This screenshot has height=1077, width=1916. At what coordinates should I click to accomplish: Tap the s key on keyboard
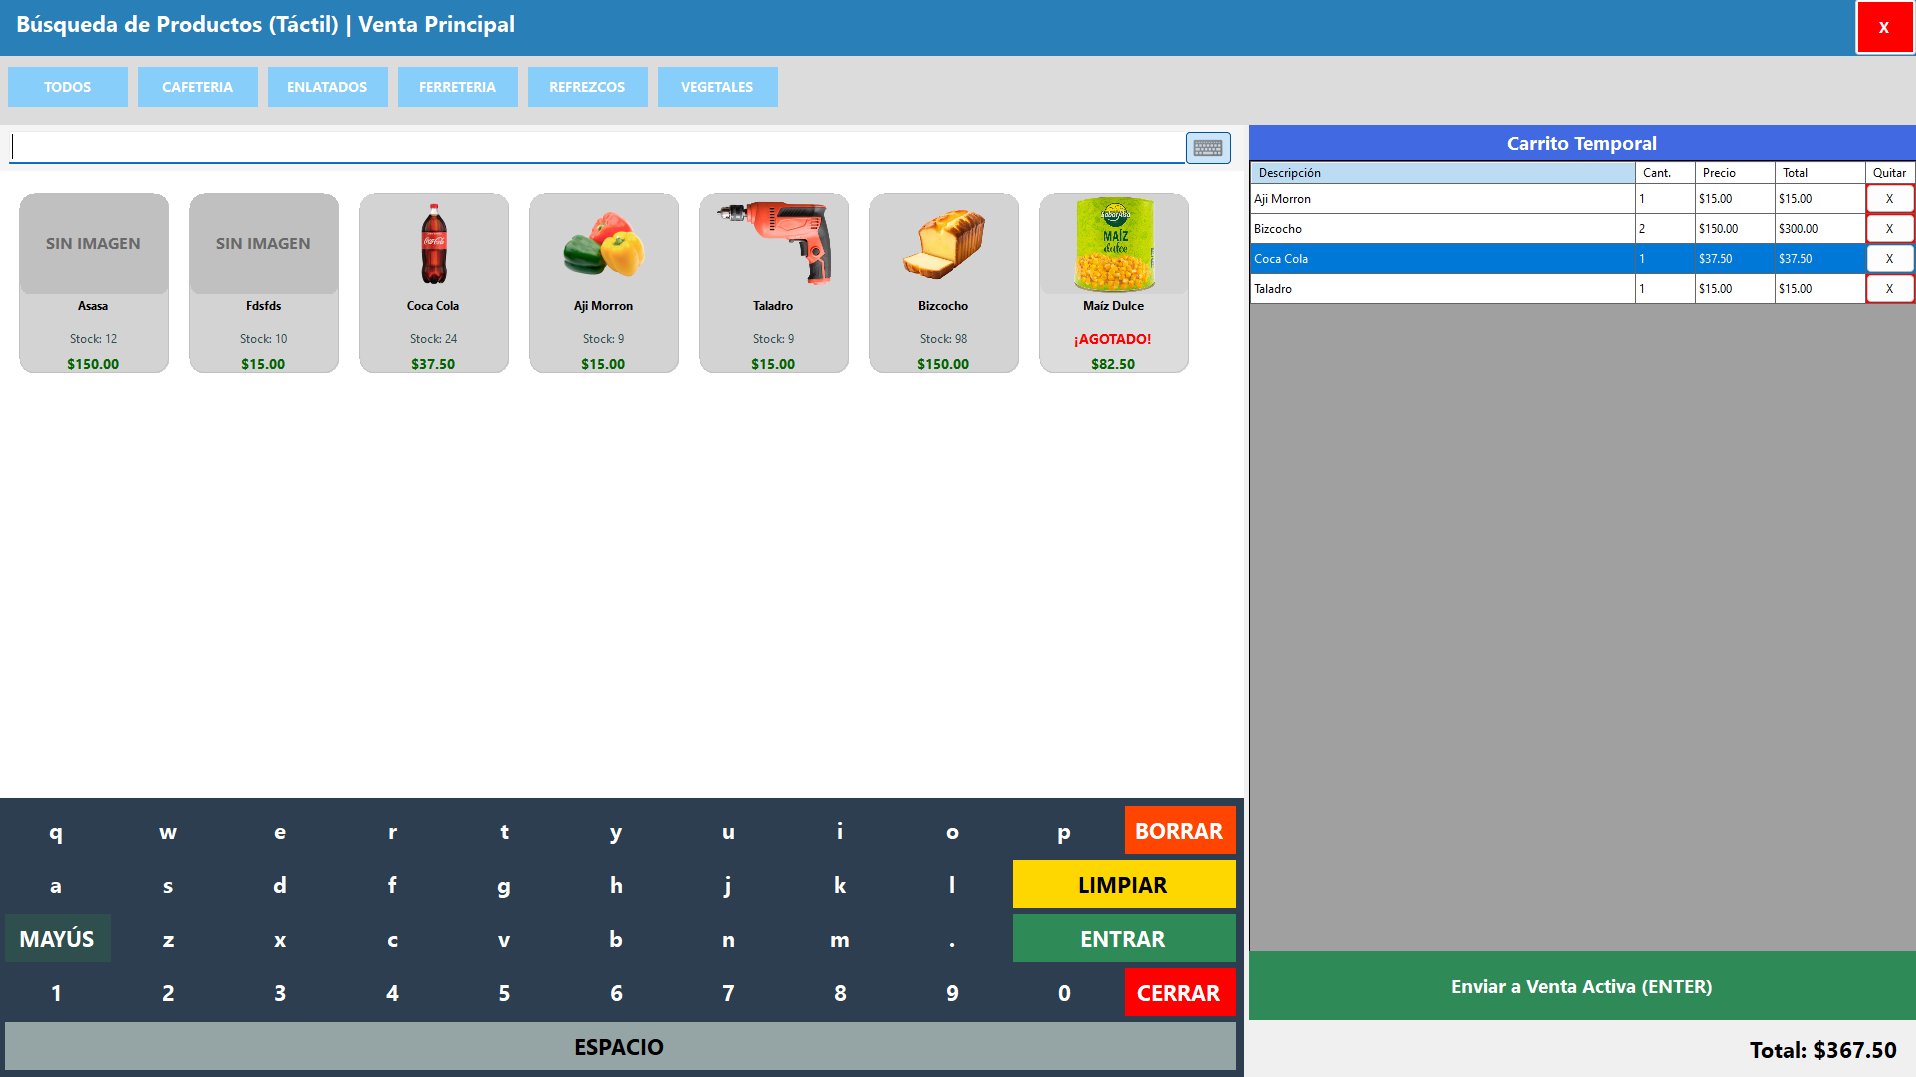[x=168, y=885]
